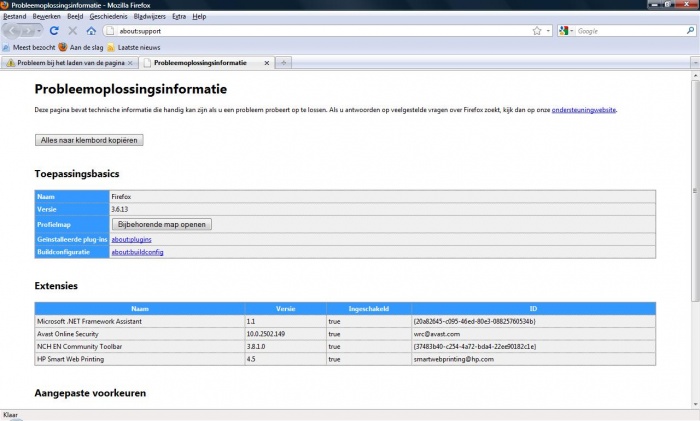Open the Help menu
The height and width of the screenshot is (421, 700).
(x=199, y=17)
